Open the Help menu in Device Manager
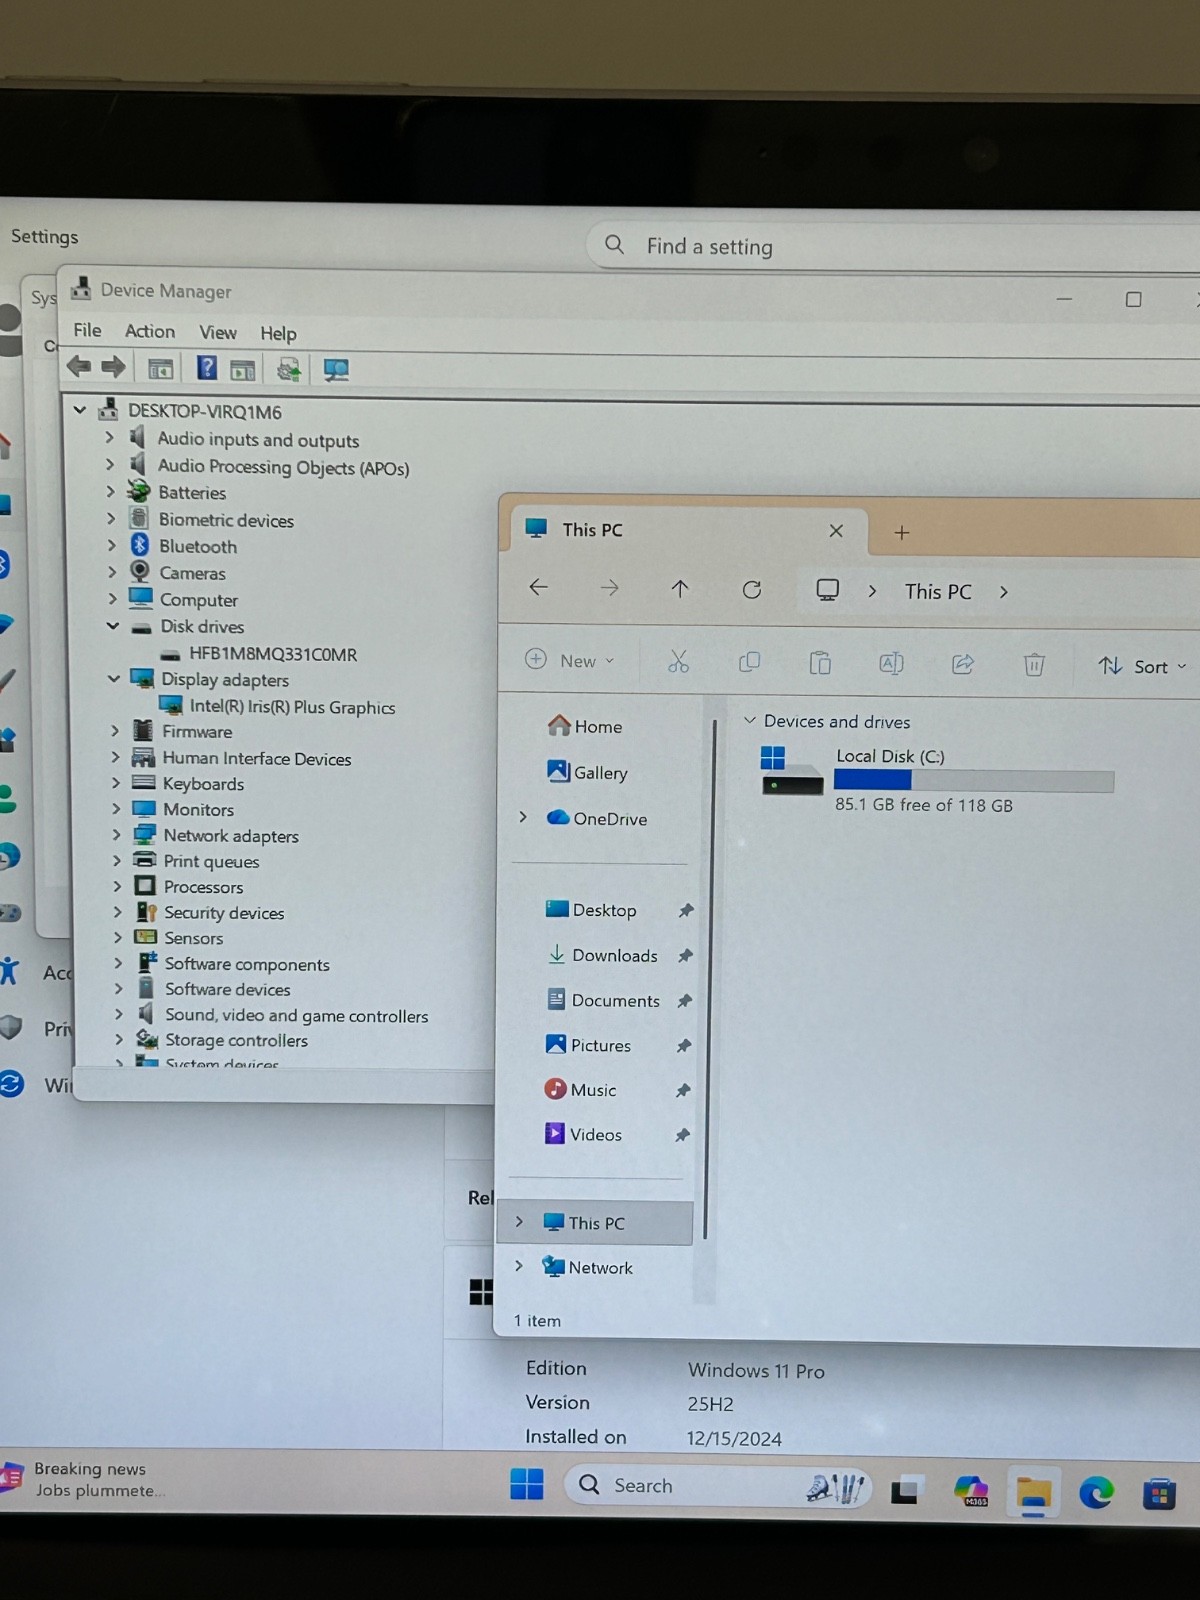This screenshot has height=1600, width=1200. tap(278, 333)
